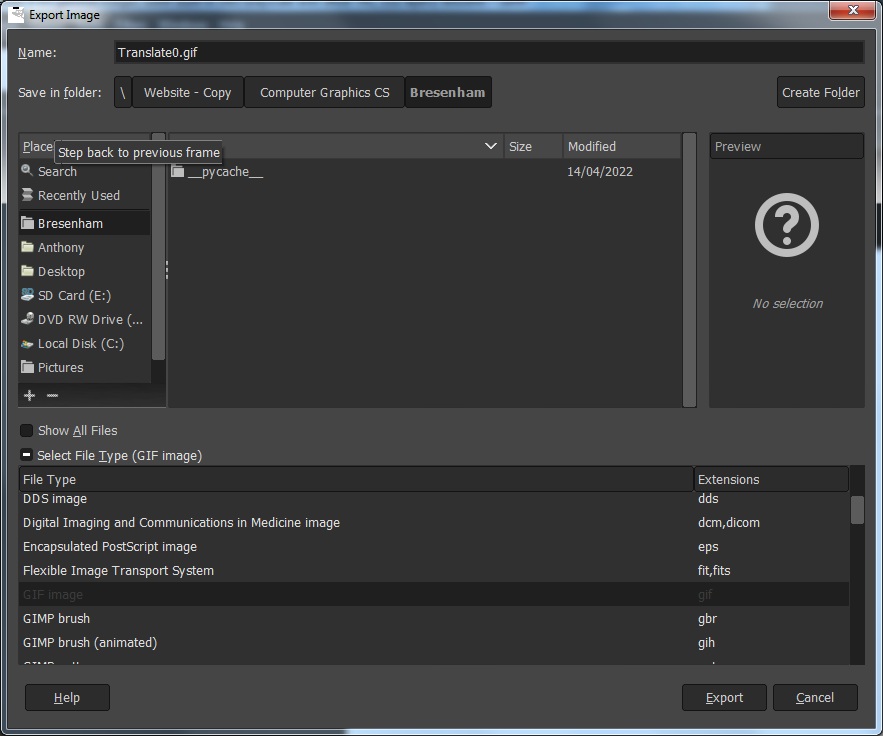The height and width of the screenshot is (736, 883).
Task: Click the __pycache__ folder icon
Action: pos(177,171)
